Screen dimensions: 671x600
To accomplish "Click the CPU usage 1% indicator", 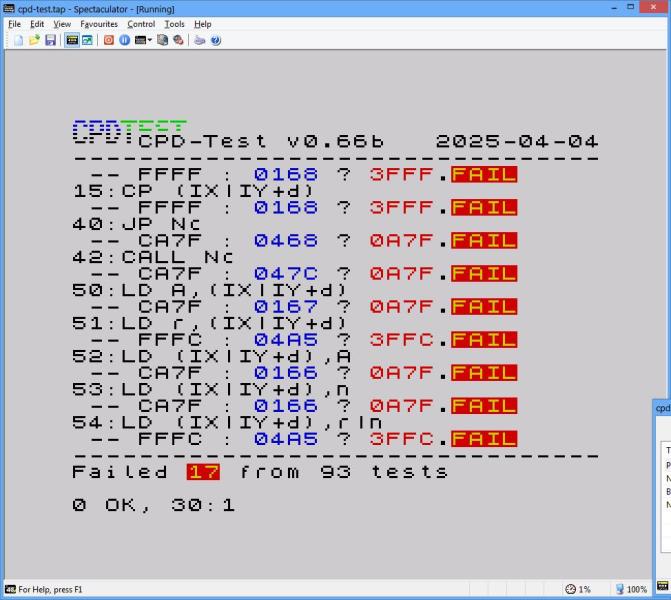I will 577,589.
